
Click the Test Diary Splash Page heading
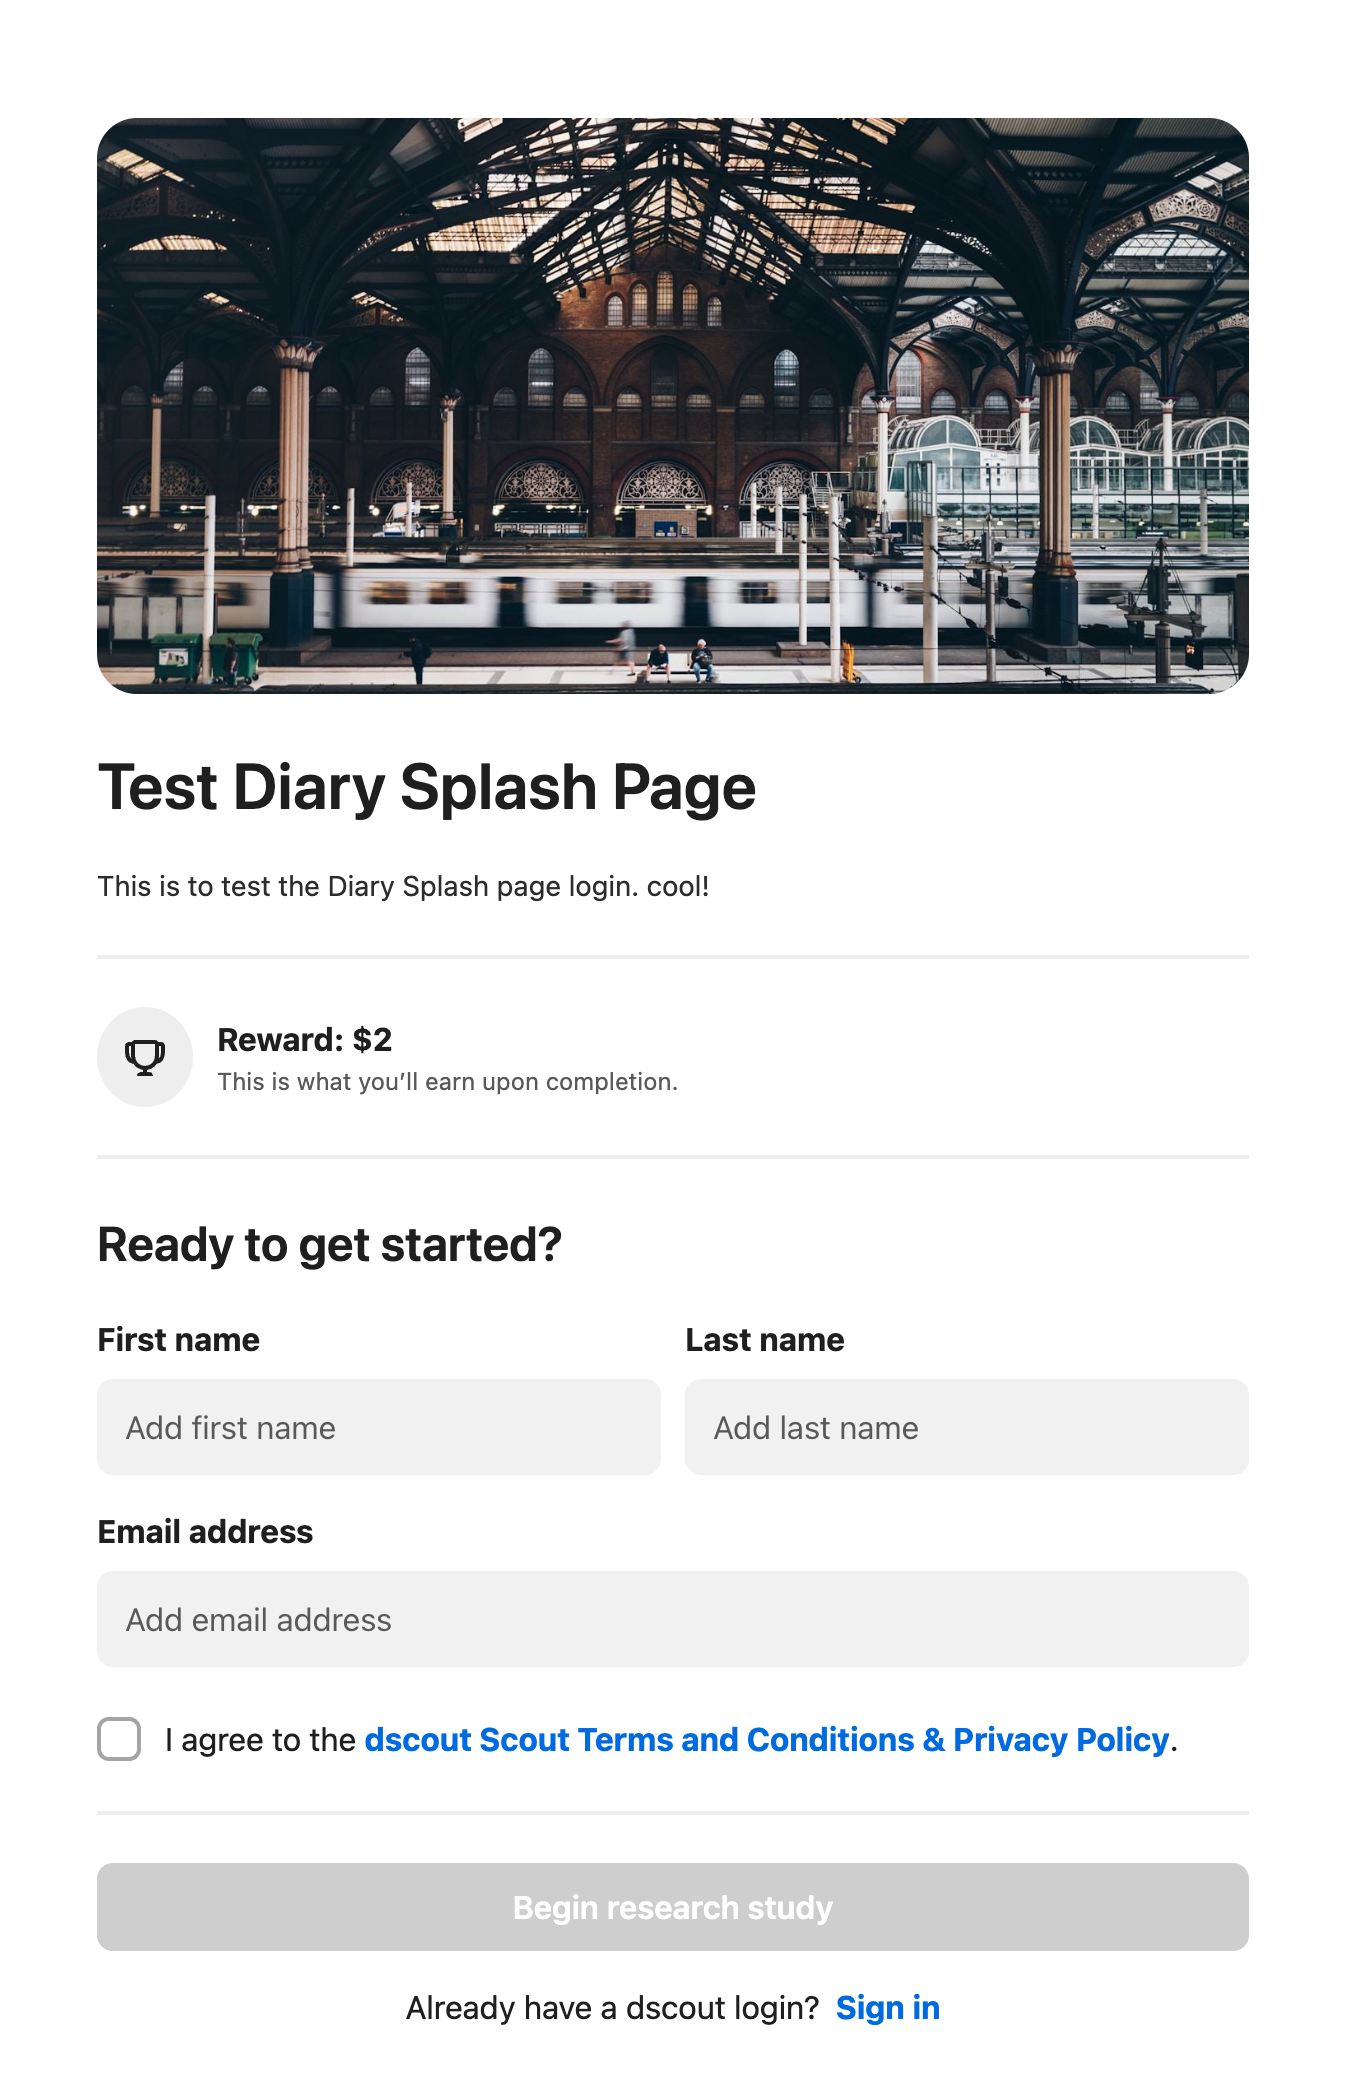(x=427, y=788)
